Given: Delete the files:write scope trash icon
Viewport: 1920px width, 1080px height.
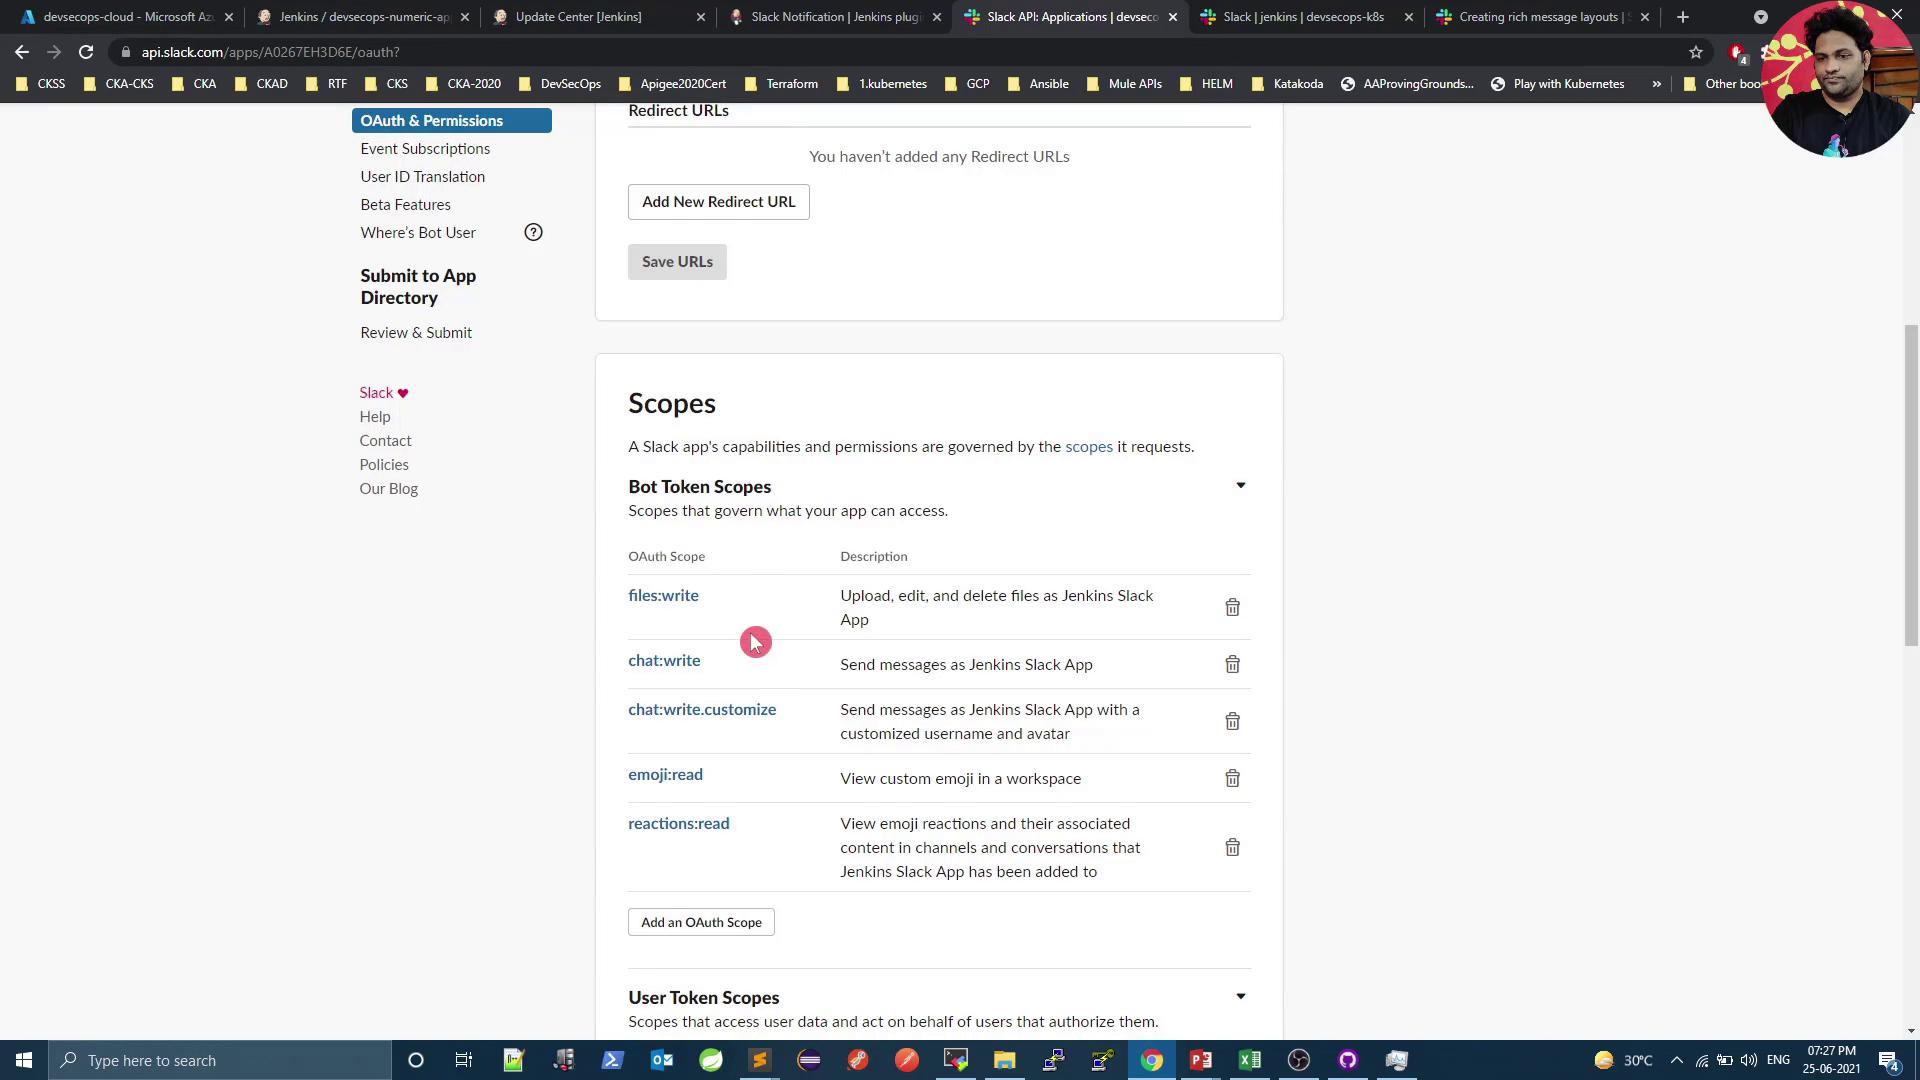Looking at the screenshot, I should (1232, 607).
